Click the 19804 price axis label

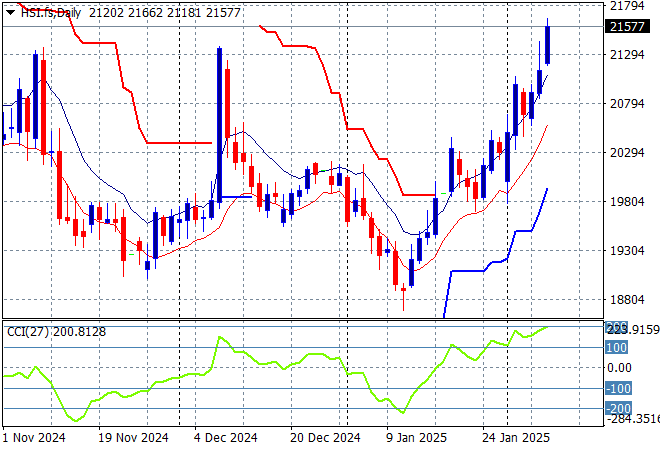pos(627,201)
